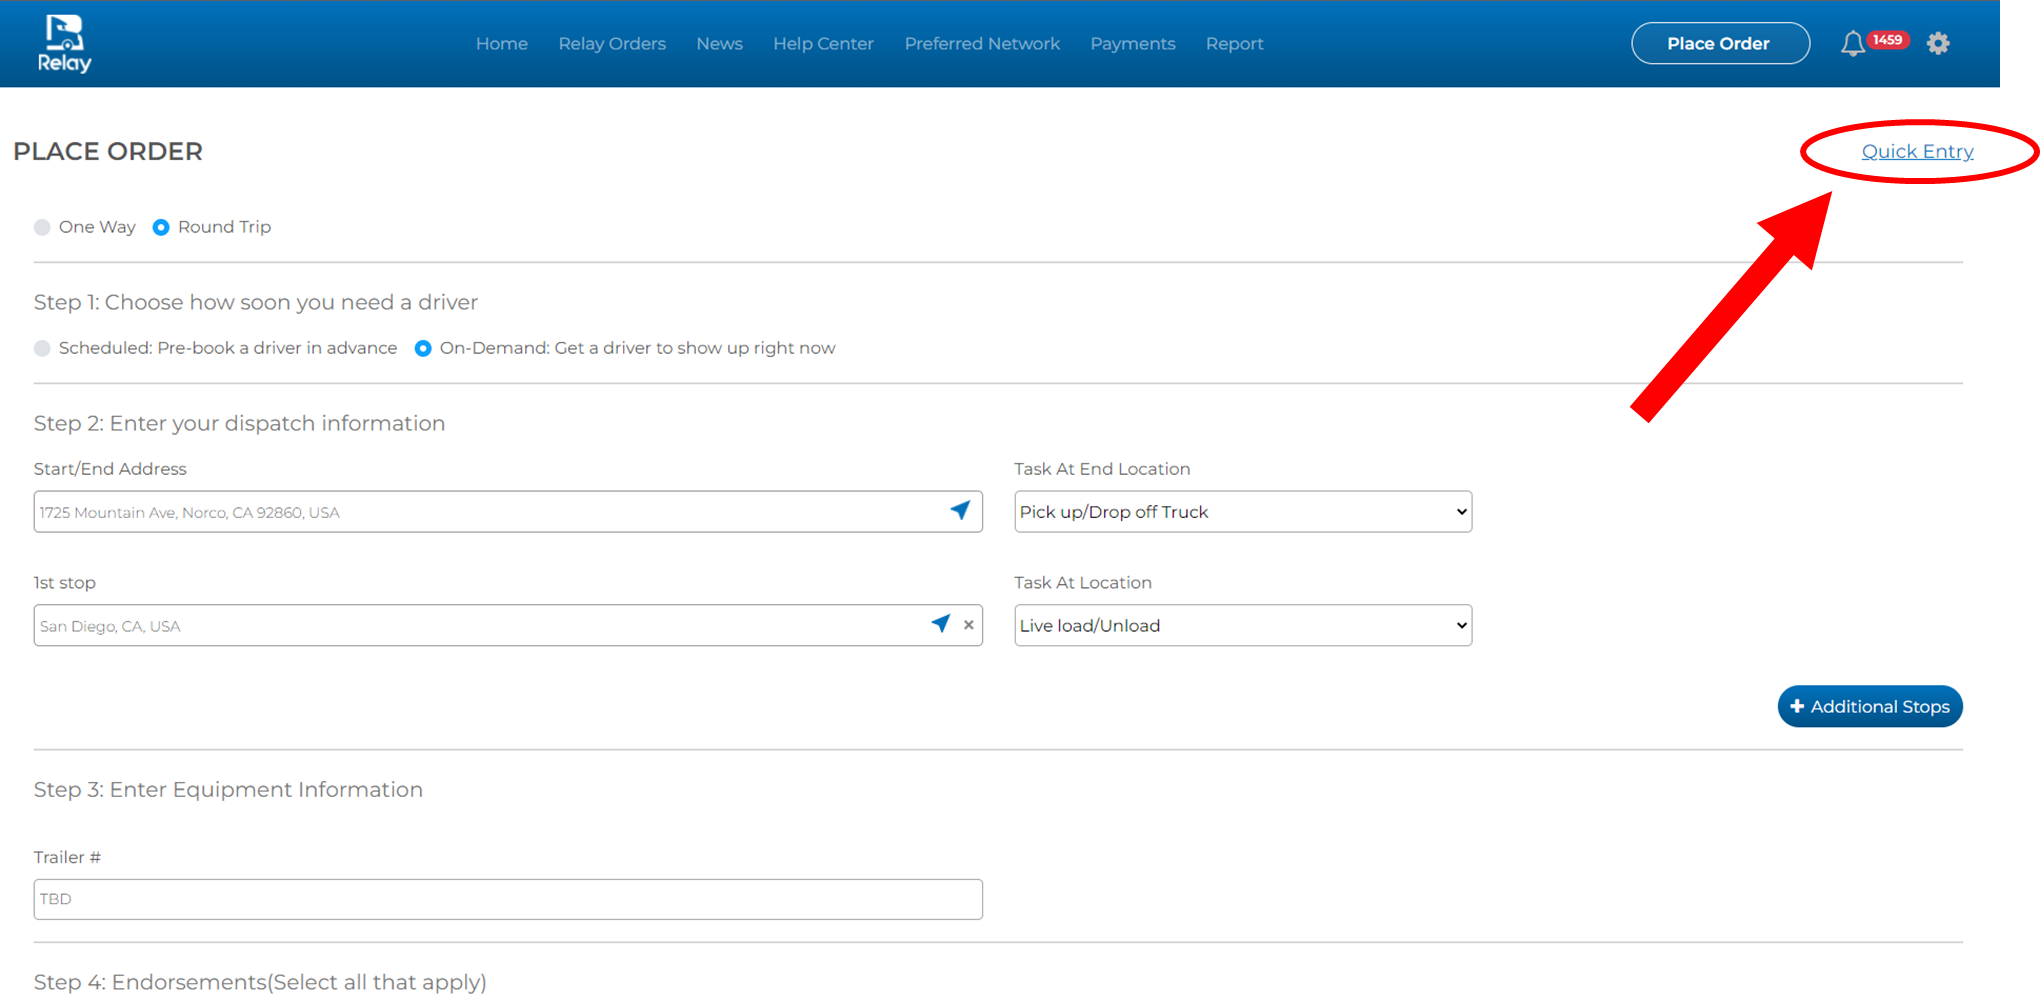
Task: Open notifications bell icon
Action: pos(1852,44)
